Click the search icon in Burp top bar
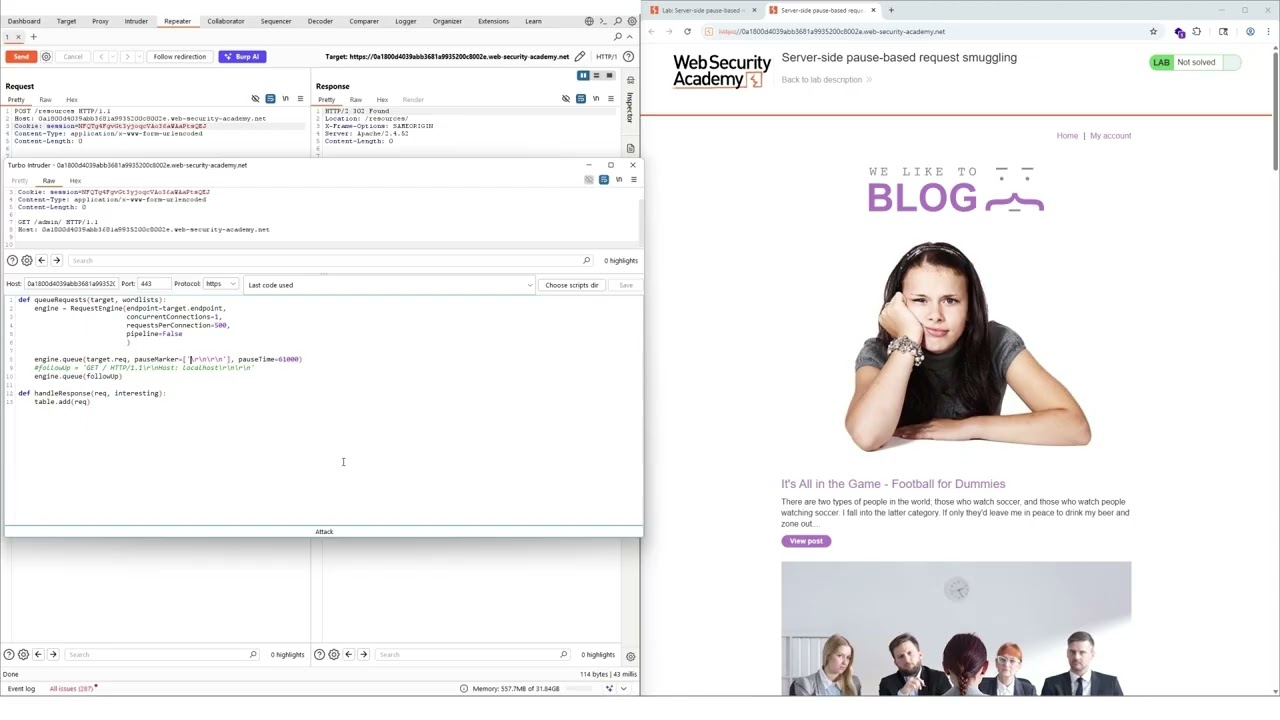Image resolution: width=1280 pixels, height=720 pixels. tap(618, 21)
